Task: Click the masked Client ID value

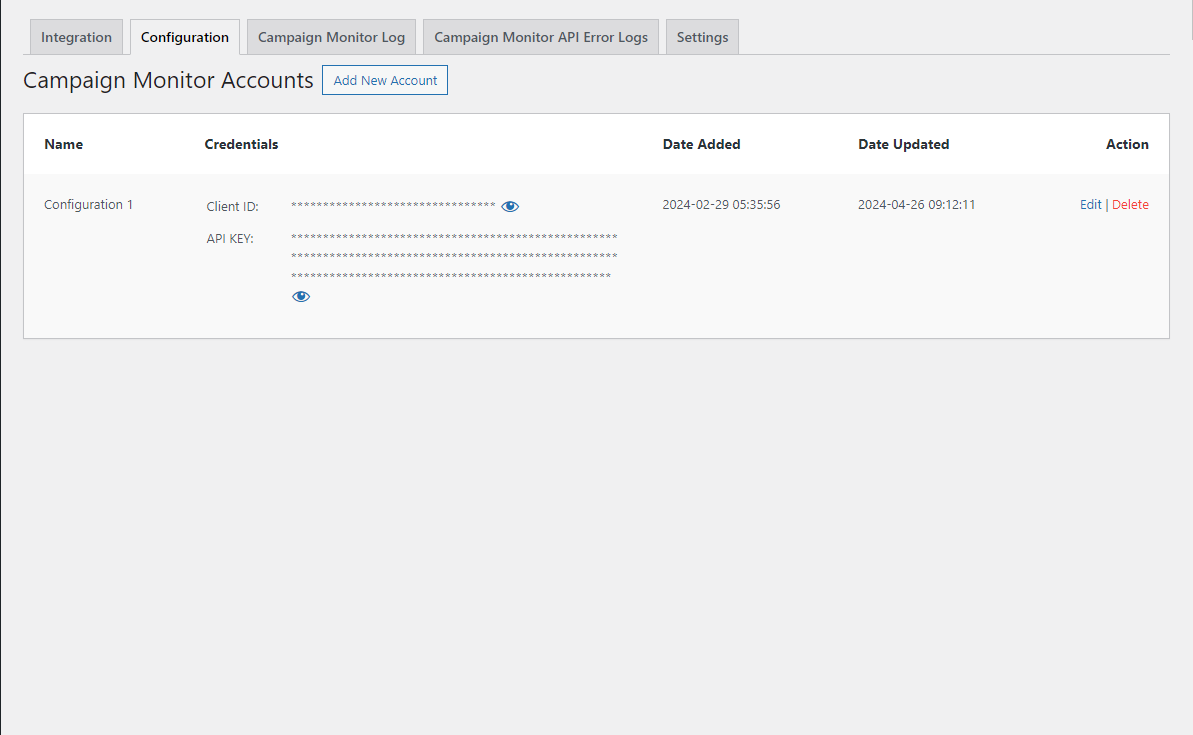Action: 393,205
